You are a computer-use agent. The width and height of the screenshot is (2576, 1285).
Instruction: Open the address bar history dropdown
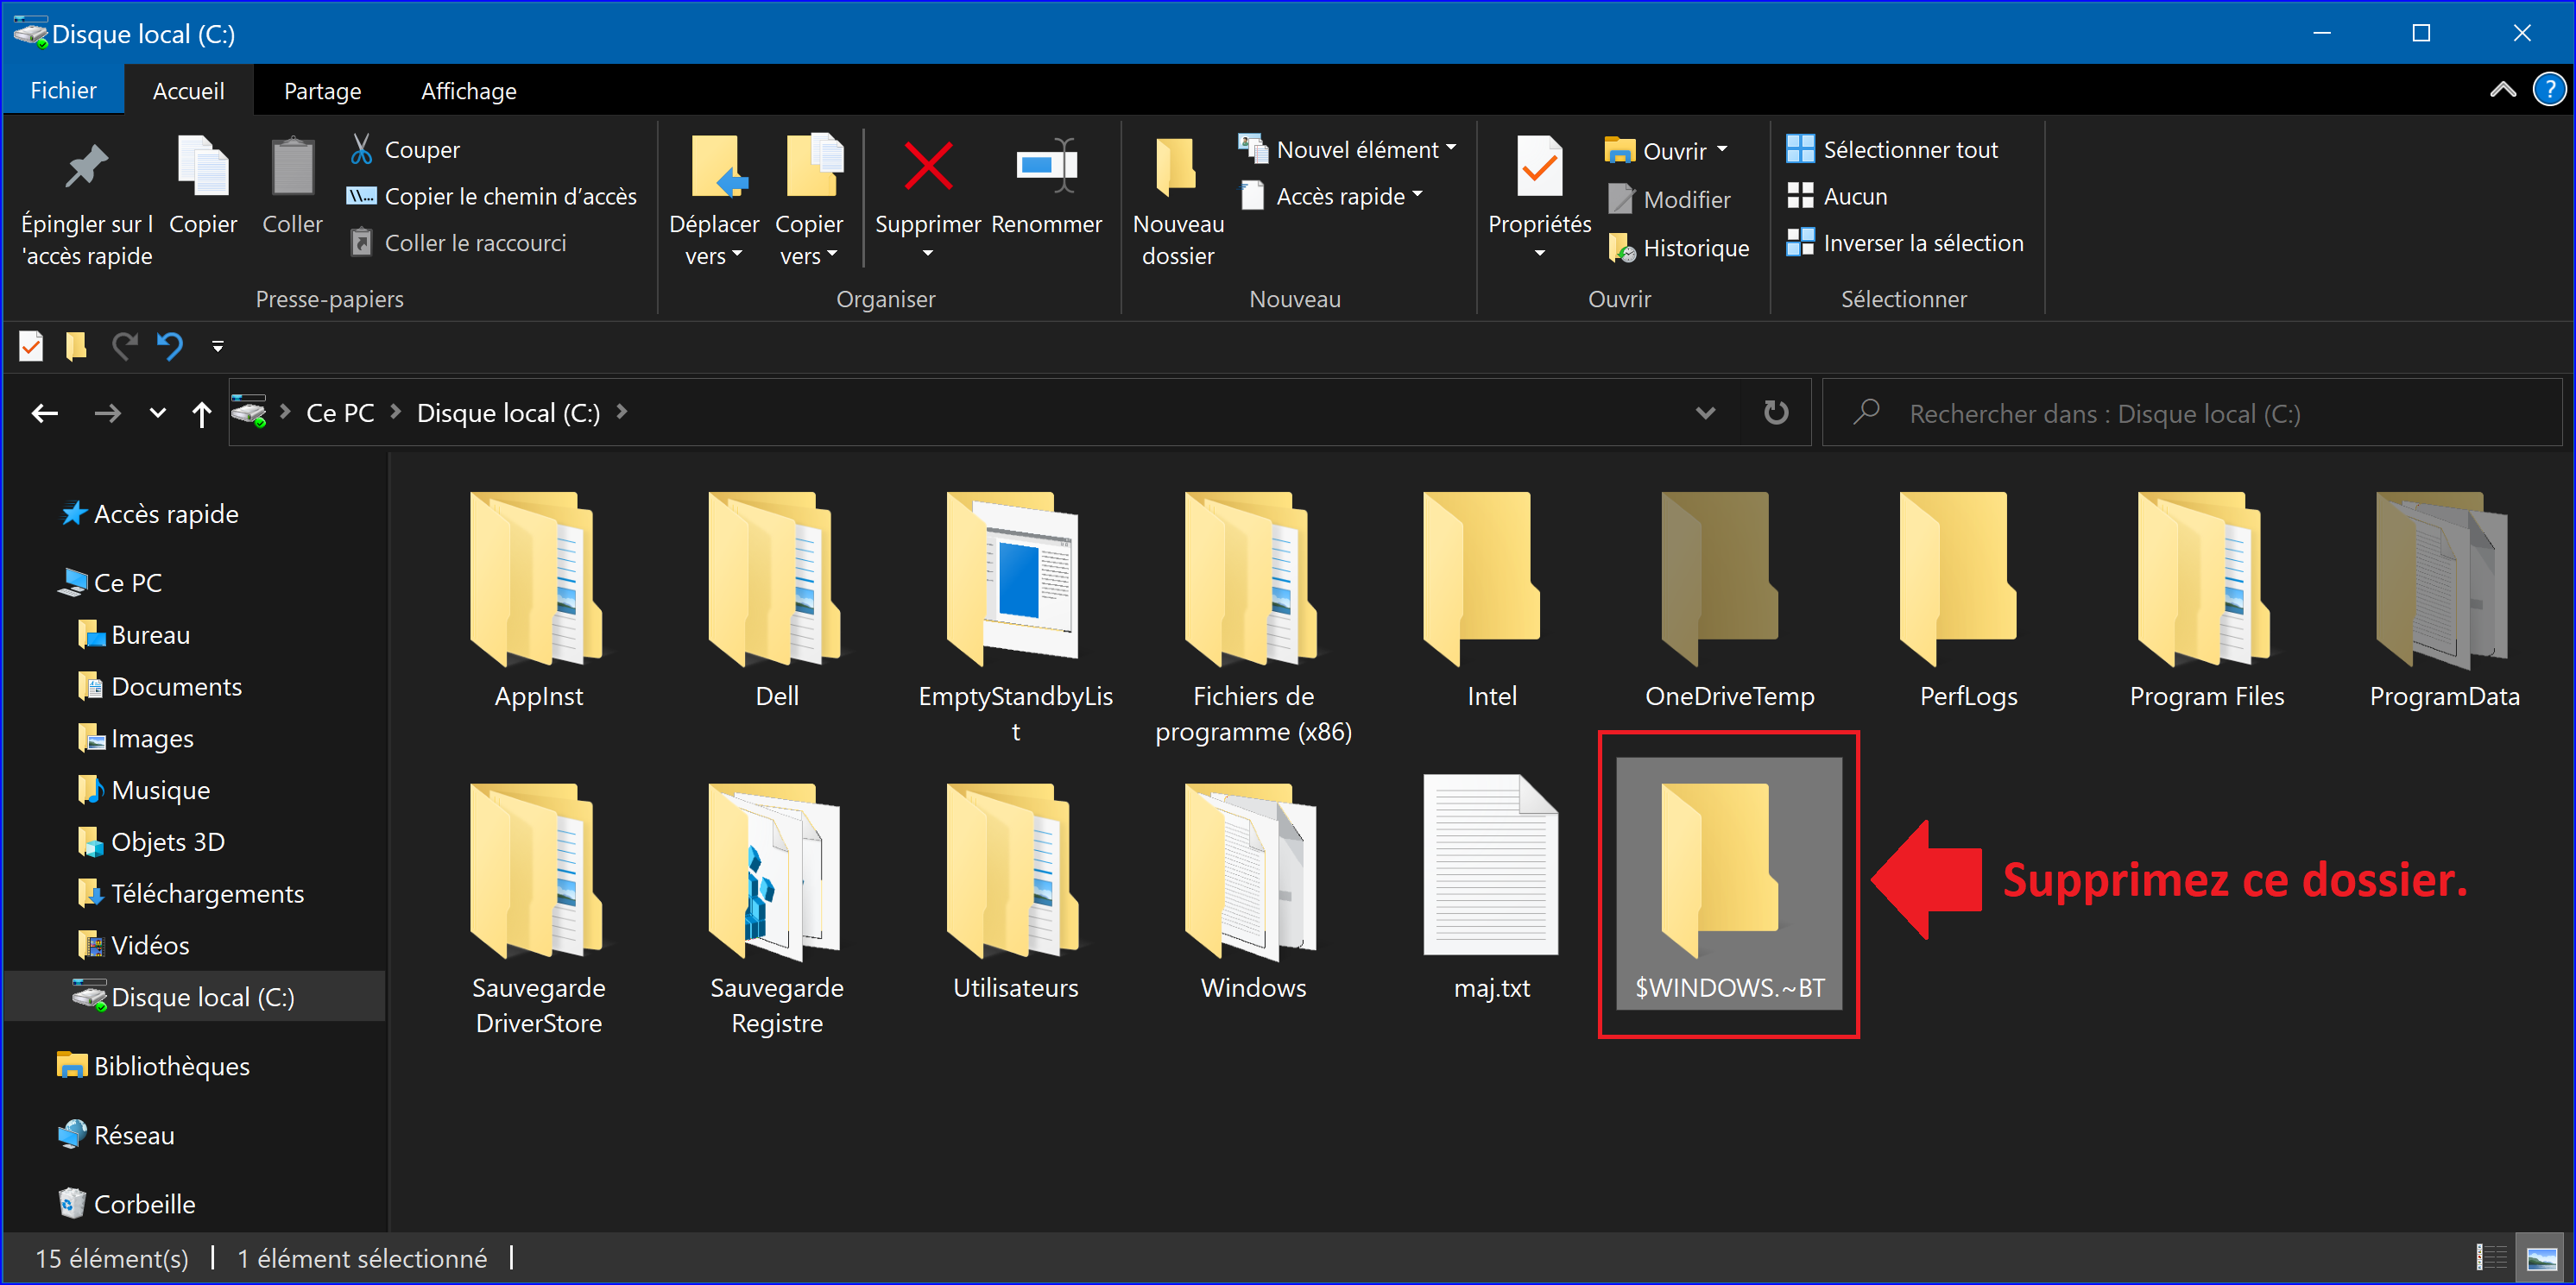coord(1706,412)
